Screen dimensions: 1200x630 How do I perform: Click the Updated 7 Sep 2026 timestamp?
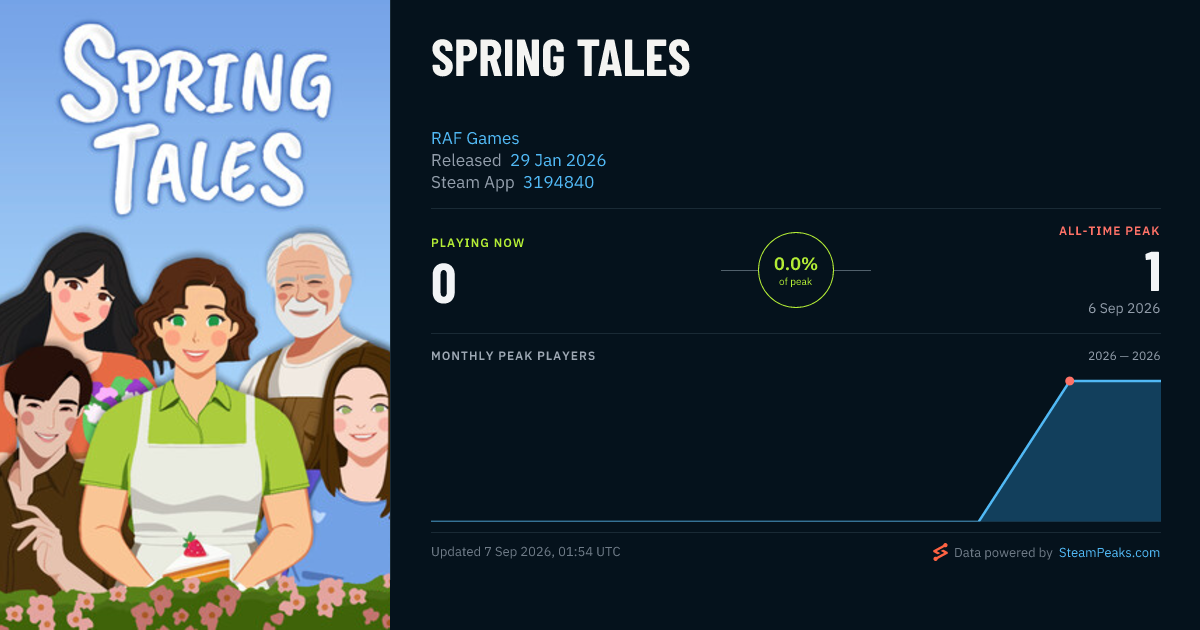(526, 552)
